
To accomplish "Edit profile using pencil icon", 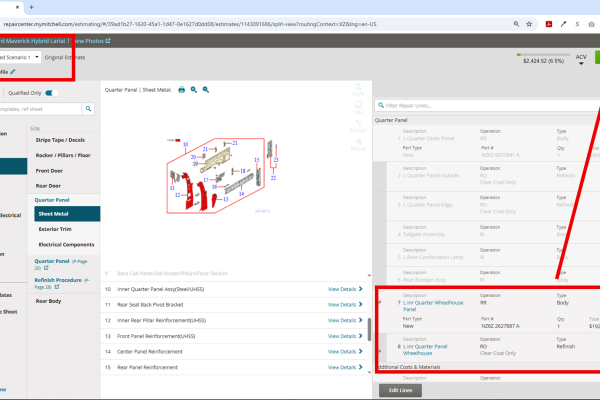I will click(x=13, y=72).
